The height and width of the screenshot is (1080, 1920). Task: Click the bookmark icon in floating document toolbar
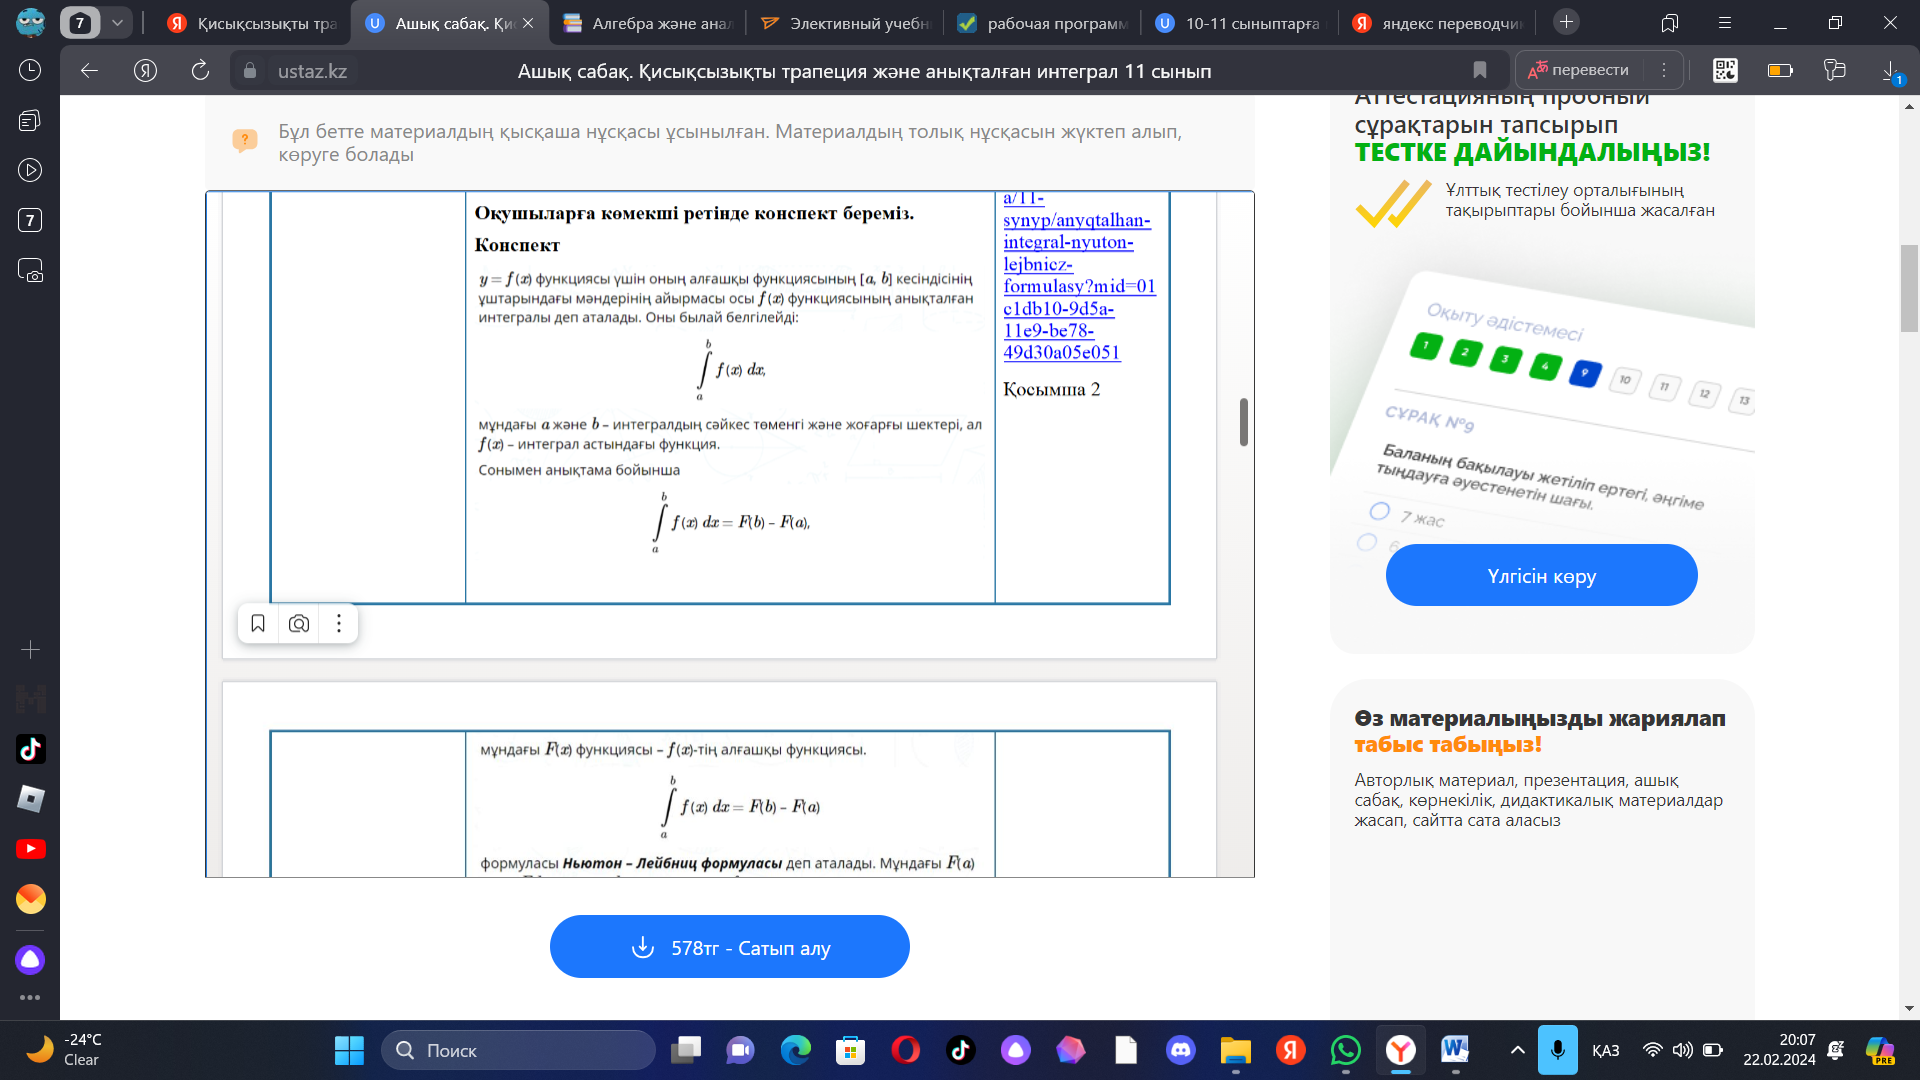tap(257, 624)
